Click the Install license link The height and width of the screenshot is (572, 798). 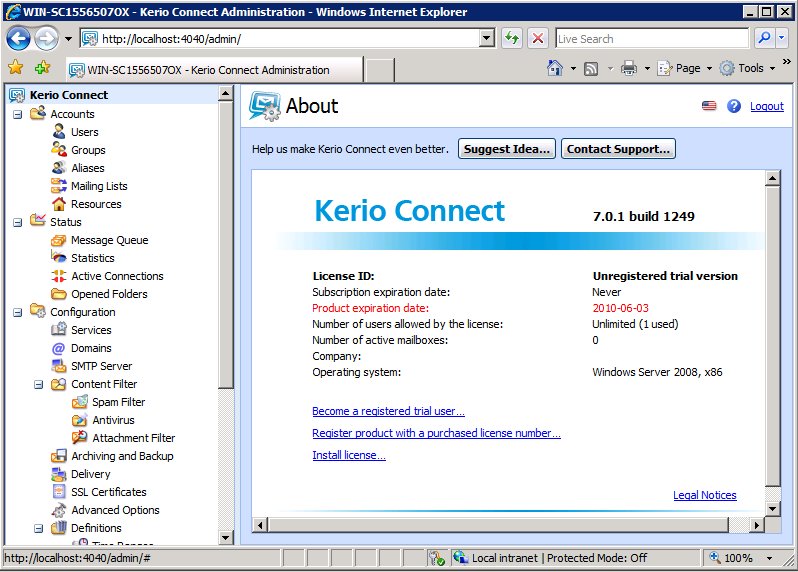tap(349, 455)
